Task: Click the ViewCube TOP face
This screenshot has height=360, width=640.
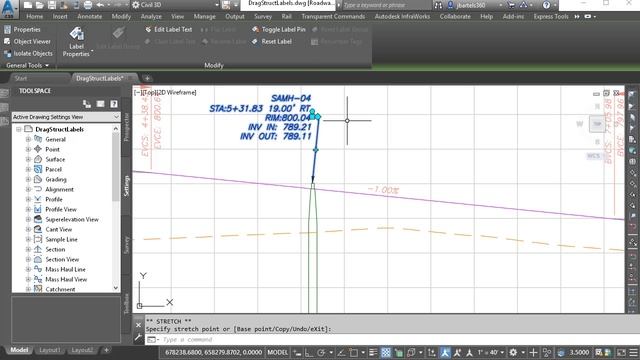Action: tap(597, 124)
